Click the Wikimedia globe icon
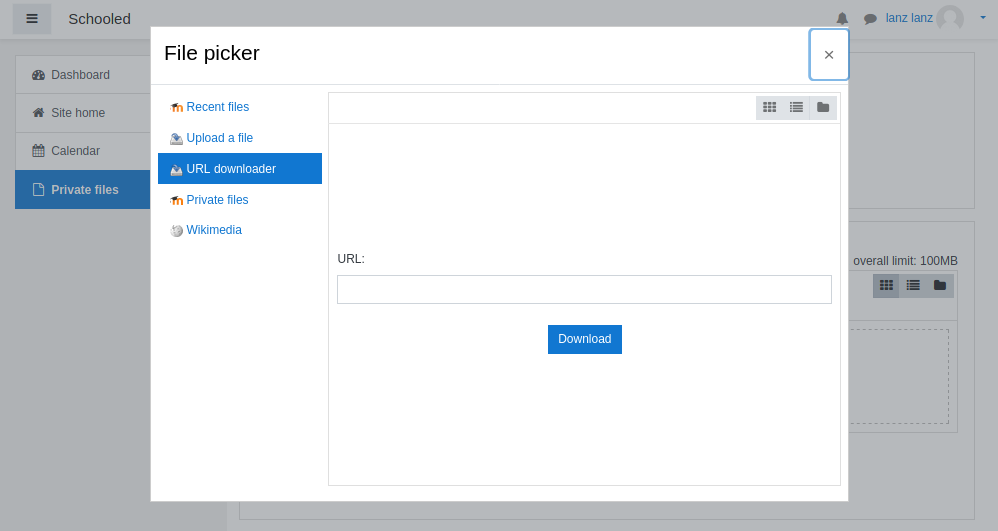This screenshot has width=998, height=531. click(x=176, y=231)
